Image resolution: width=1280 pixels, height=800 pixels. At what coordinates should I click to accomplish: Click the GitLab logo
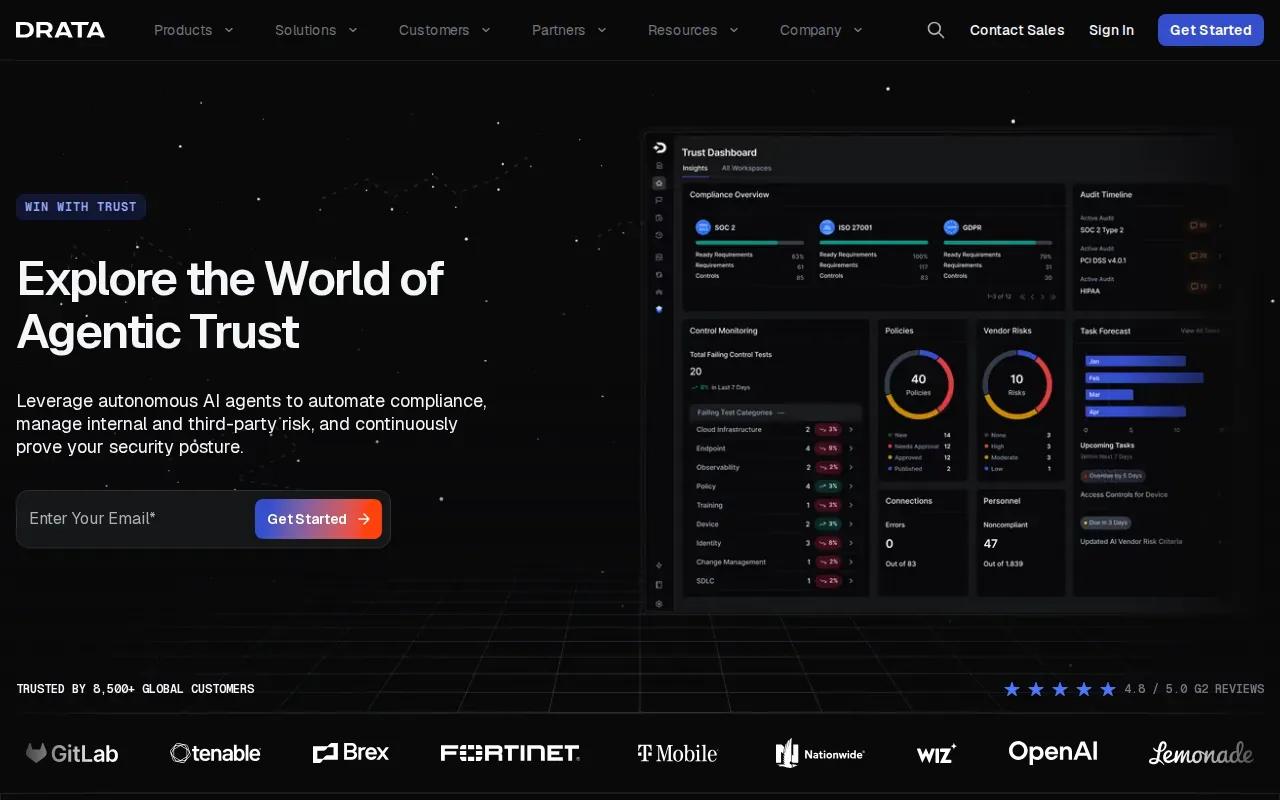[x=72, y=753]
